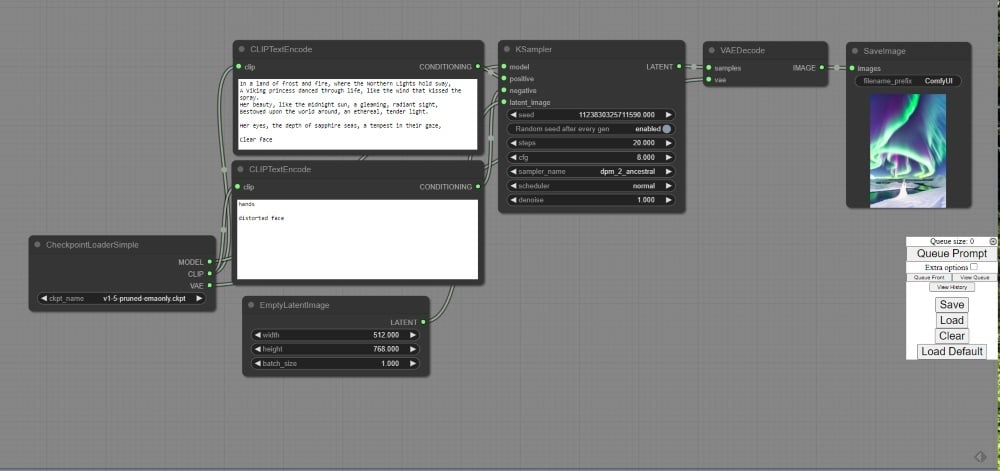
Task: Click the left arrow on scheduler selector
Action: 514,186
